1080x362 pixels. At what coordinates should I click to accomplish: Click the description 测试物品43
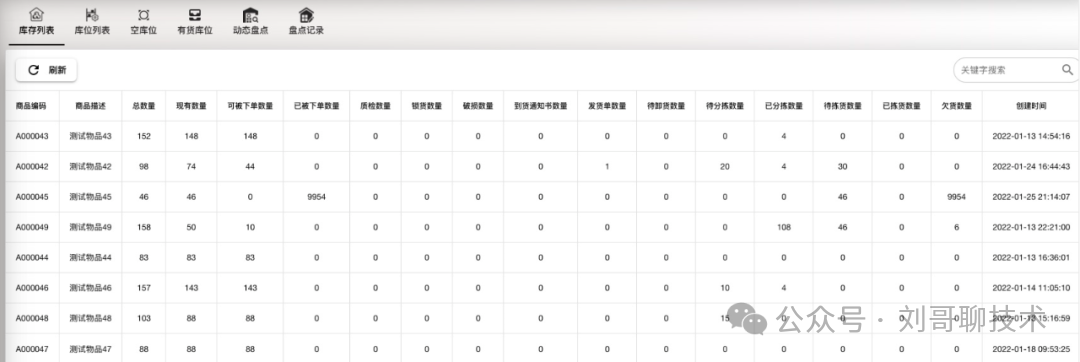(90, 136)
